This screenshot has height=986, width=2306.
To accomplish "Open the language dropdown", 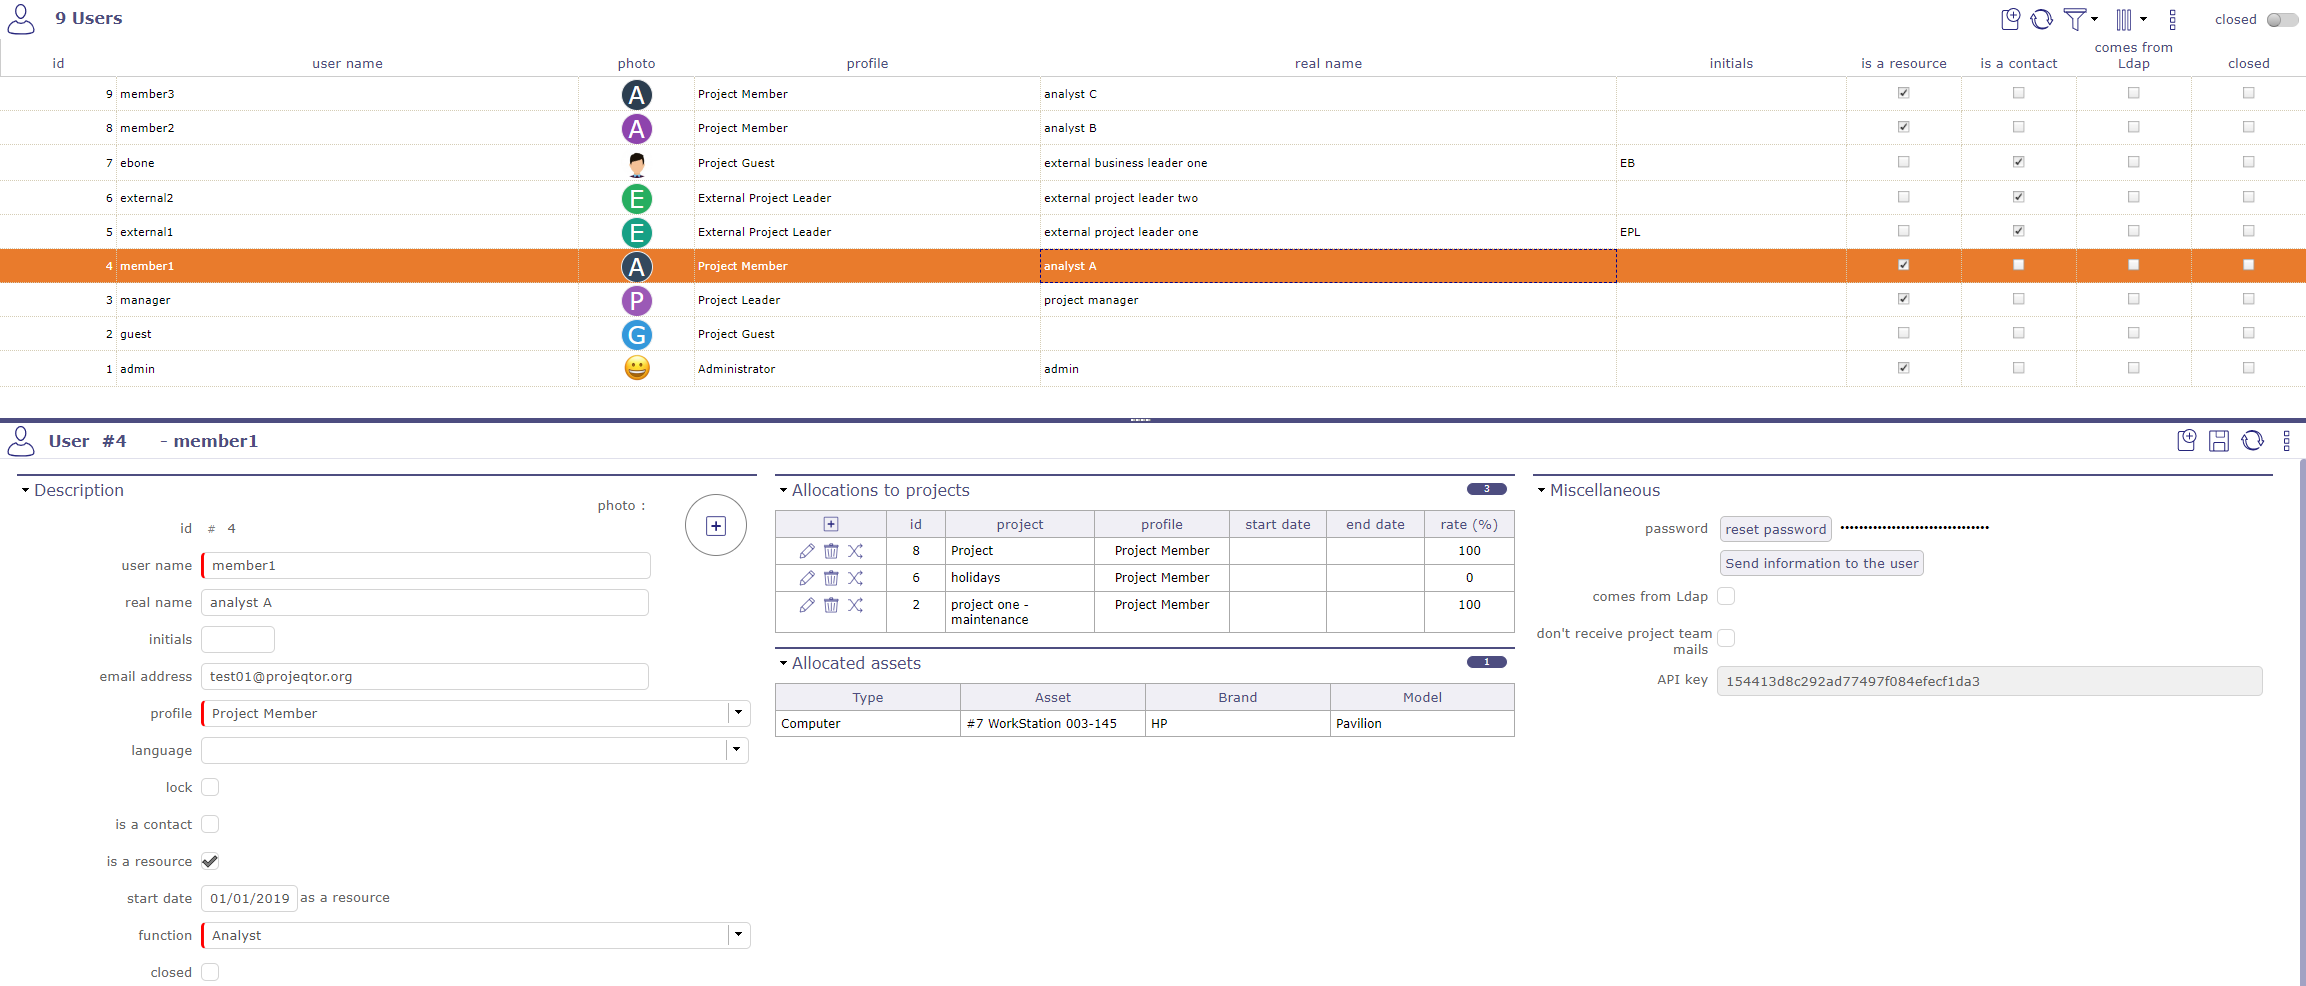I will point(736,750).
